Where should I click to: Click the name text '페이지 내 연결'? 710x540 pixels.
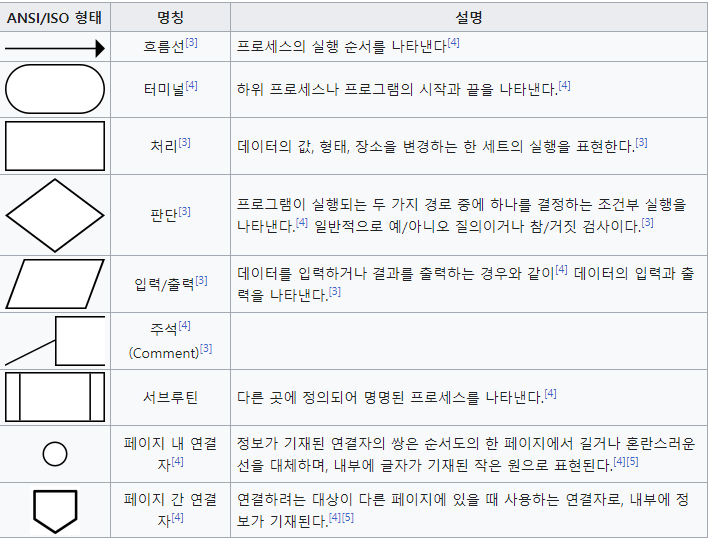click(x=170, y=444)
